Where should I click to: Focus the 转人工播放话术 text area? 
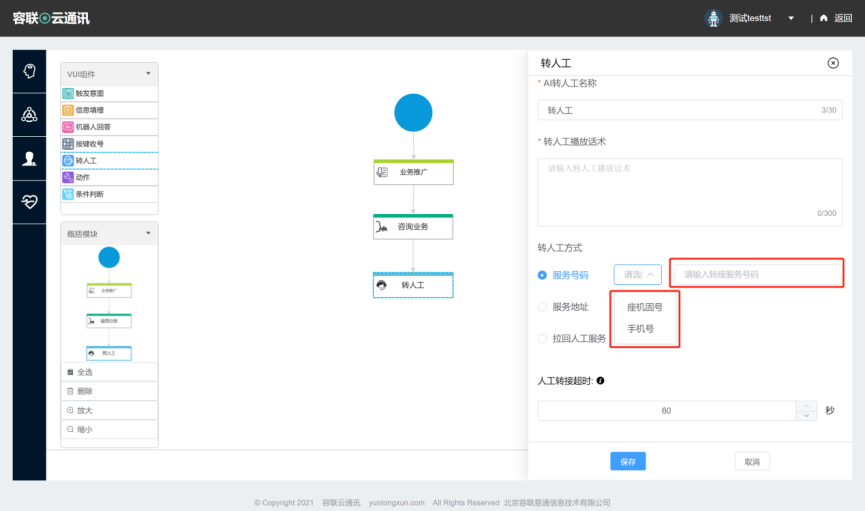[x=690, y=193]
